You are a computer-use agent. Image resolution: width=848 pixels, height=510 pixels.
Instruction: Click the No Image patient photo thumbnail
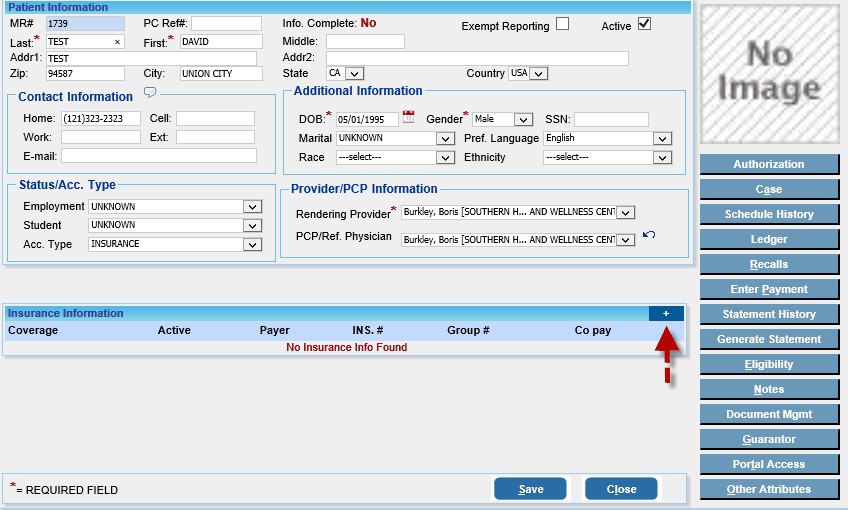769,74
